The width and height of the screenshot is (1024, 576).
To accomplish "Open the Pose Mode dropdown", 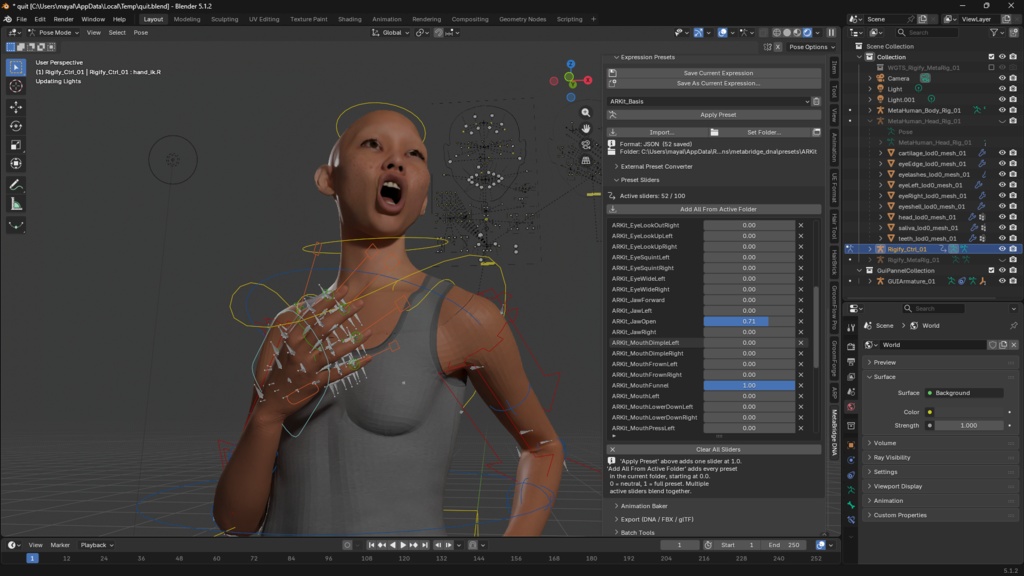I will click(x=54, y=32).
